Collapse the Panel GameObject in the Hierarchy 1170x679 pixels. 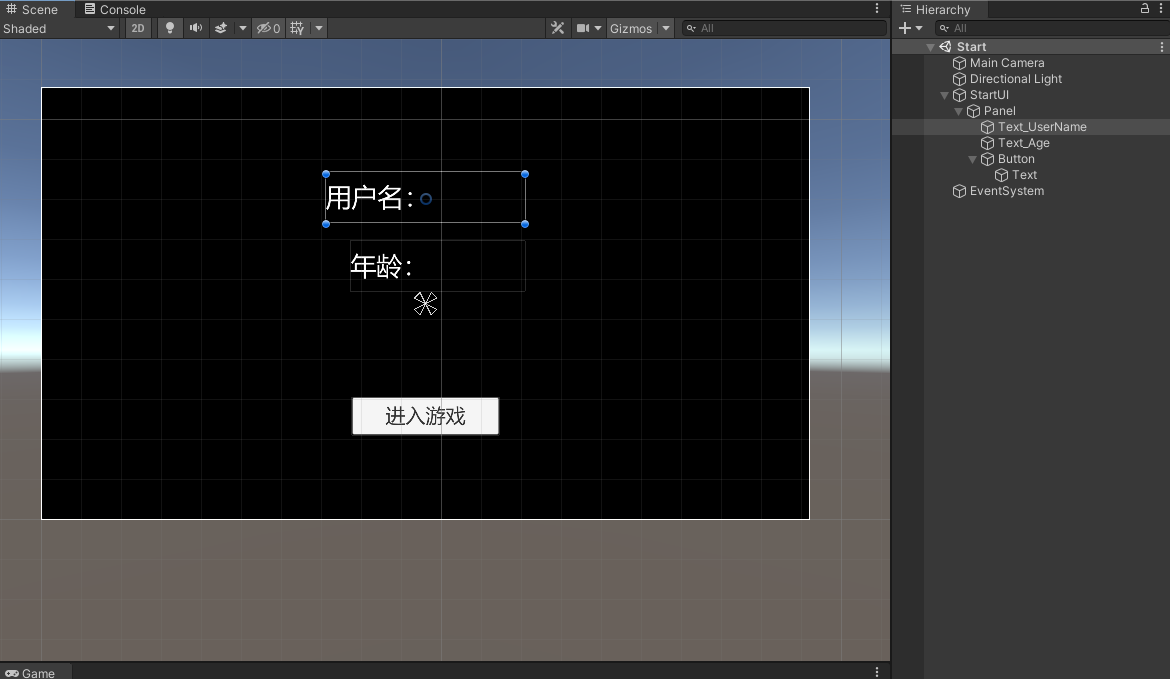(958, 111)
